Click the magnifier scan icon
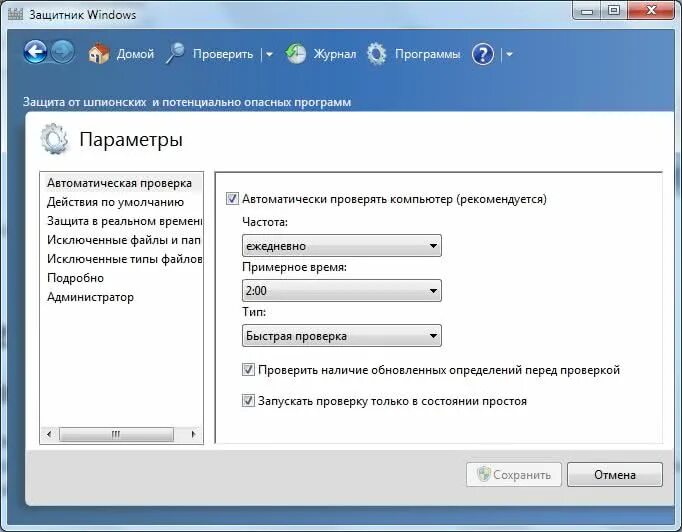Viewport: 682px width, 532px height. click(x=175, y=54)
